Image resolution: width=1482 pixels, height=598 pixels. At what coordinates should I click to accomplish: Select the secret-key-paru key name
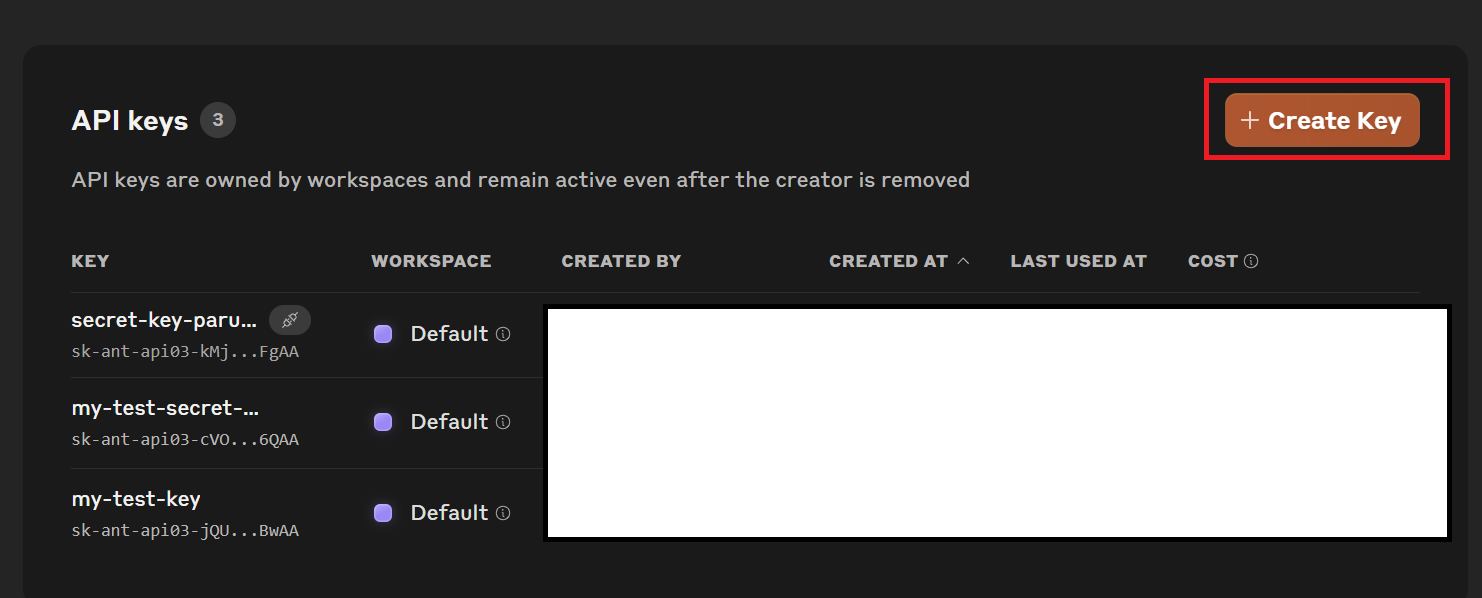164,320
